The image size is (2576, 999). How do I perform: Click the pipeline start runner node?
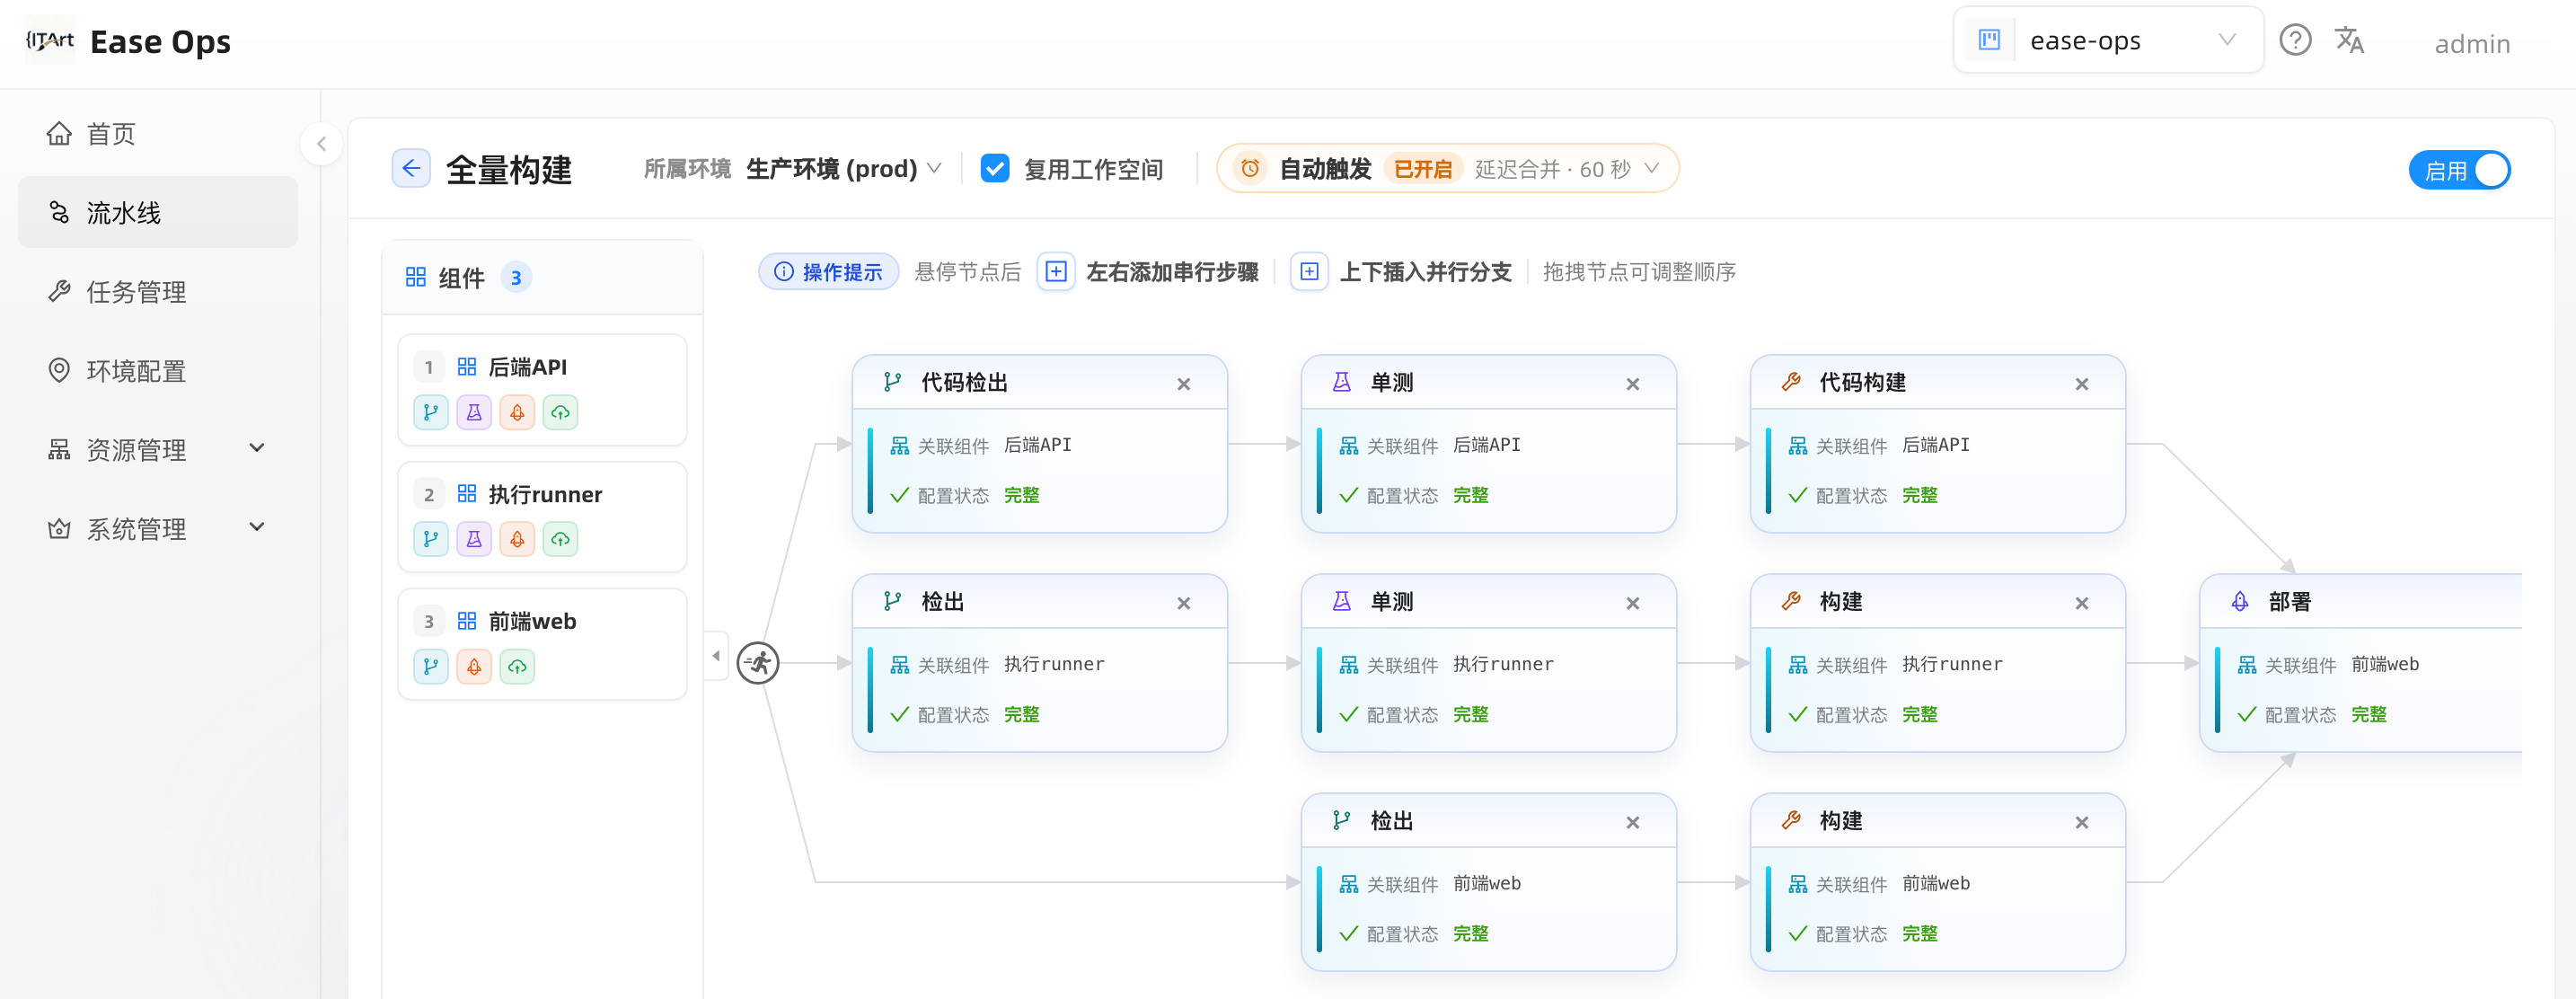(x=759, y=662)
